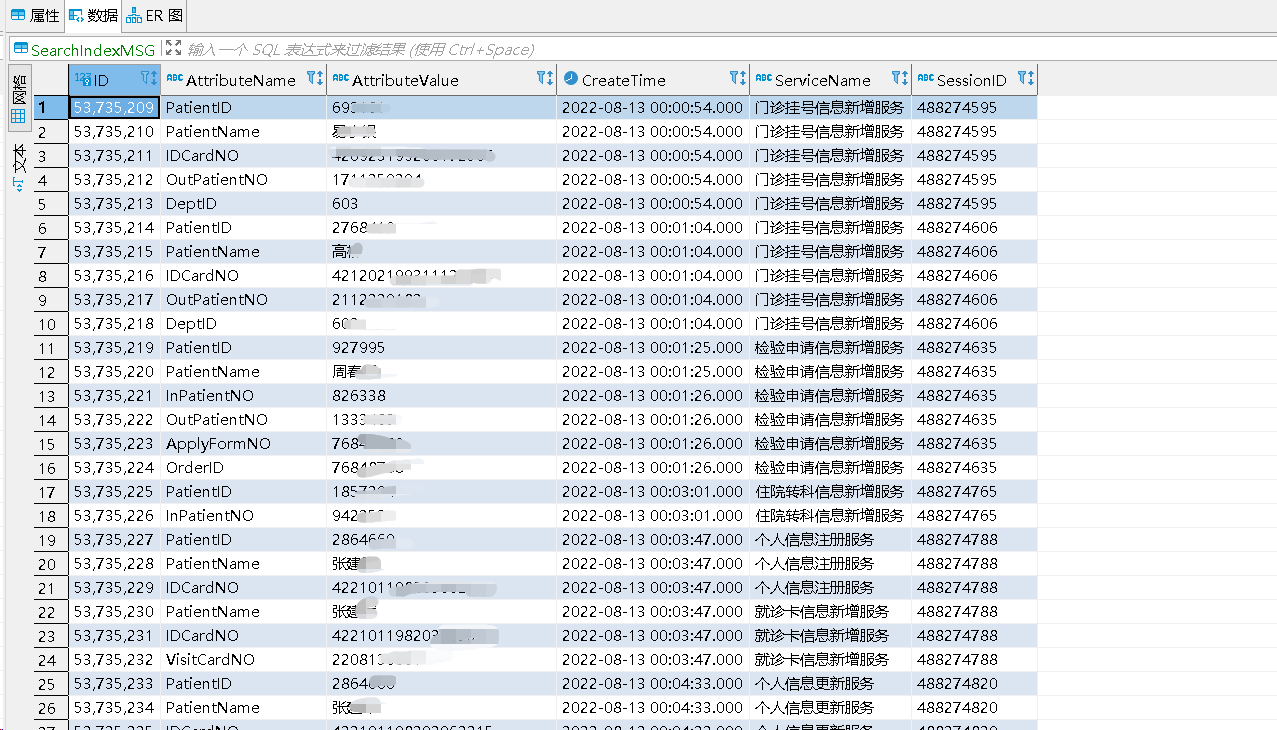
Task: Switch to 网格 grid view
Action: [19, 98]
